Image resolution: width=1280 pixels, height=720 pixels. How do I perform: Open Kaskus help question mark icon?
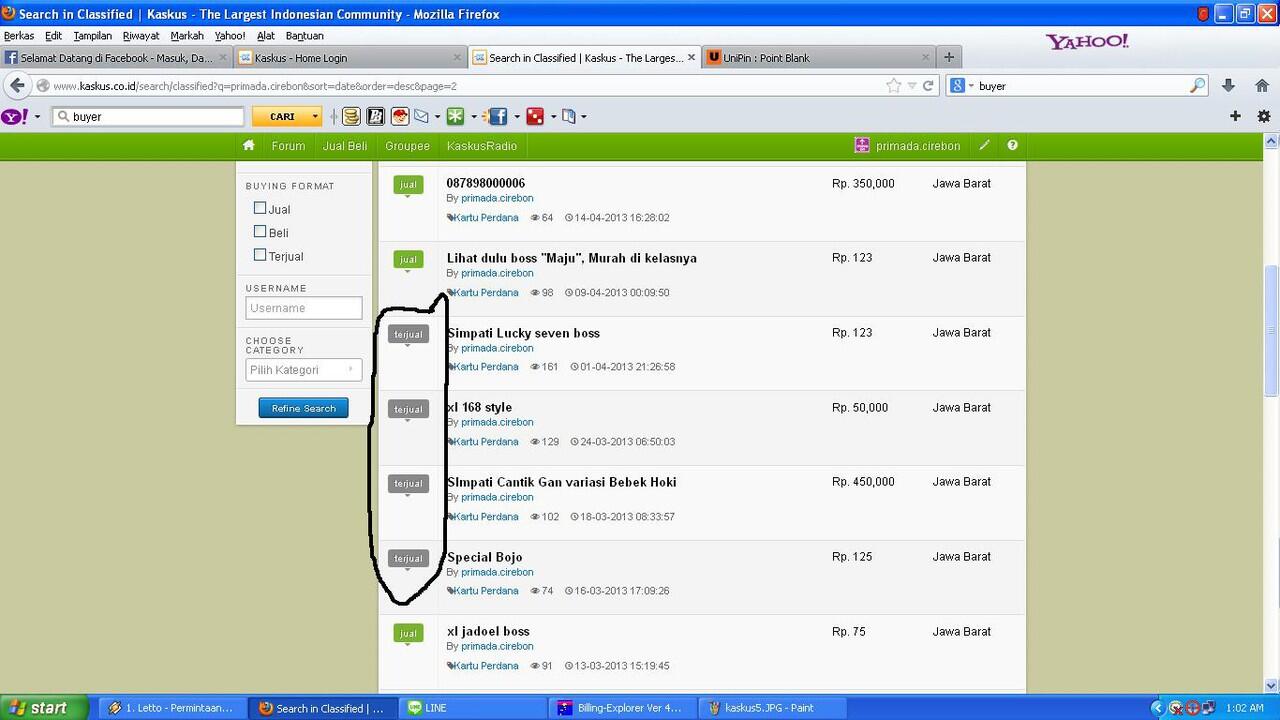click(1012, 146)
